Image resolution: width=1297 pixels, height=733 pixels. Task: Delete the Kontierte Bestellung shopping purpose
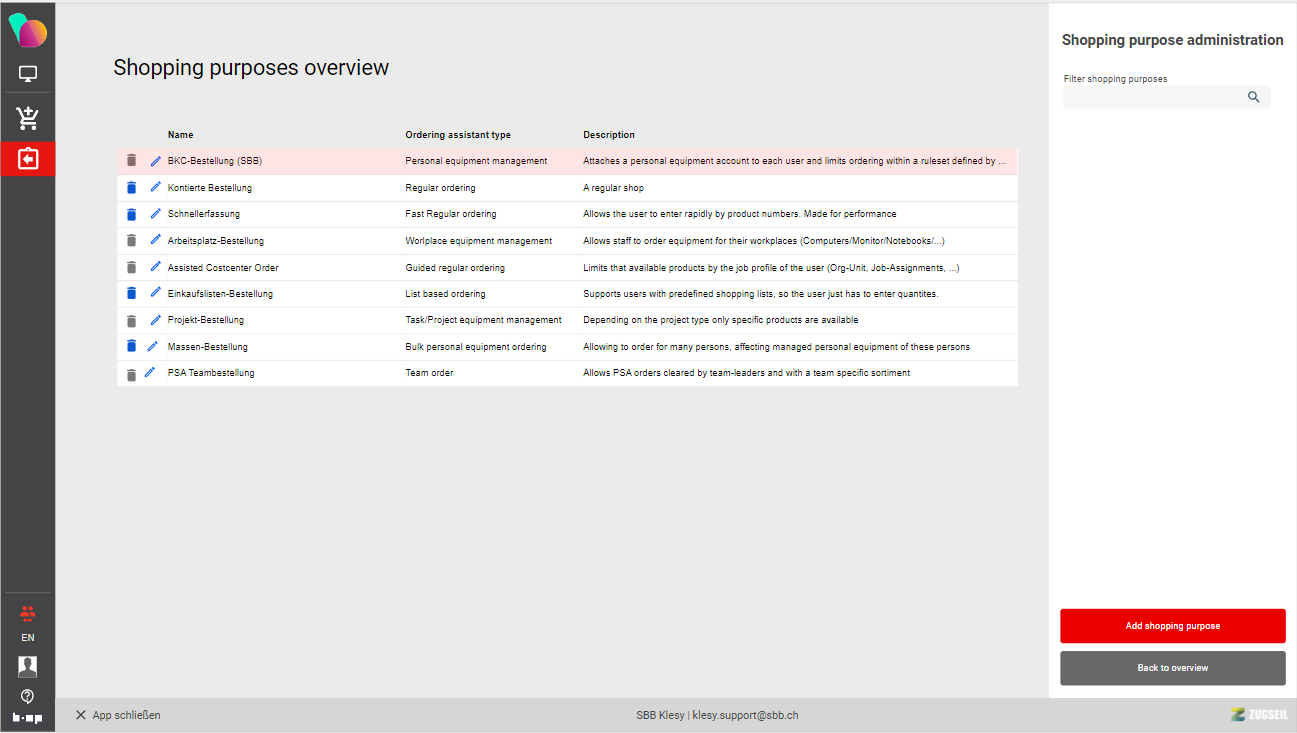coord(131,187)
